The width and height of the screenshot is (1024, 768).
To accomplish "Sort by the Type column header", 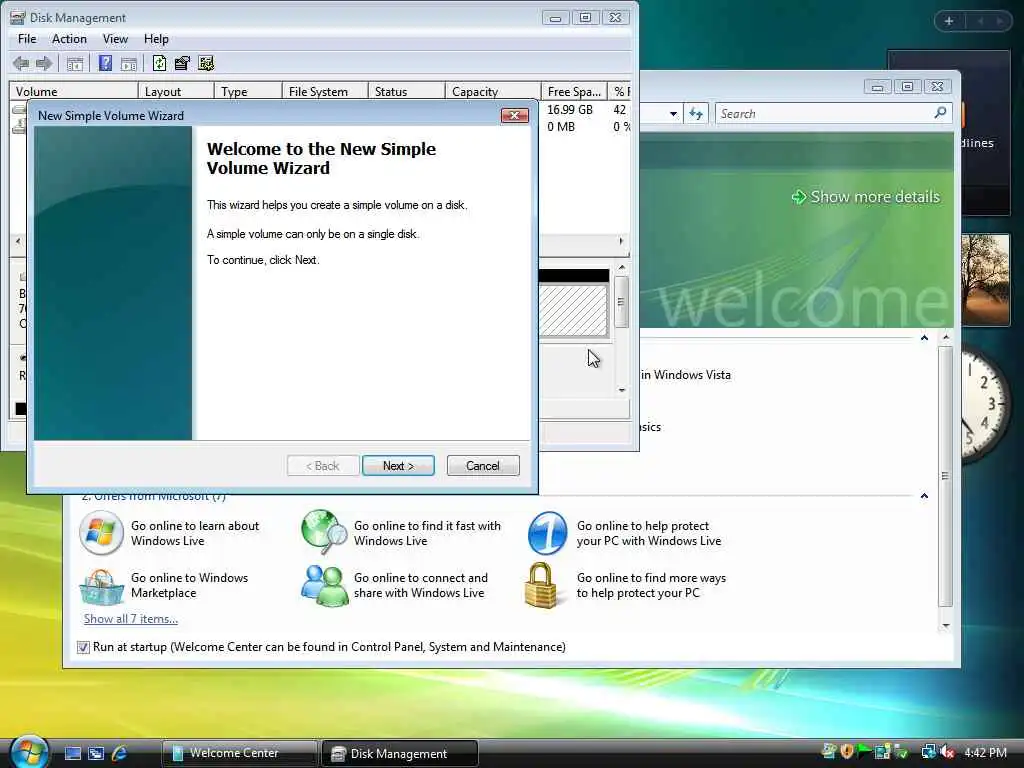I will (248, 91).
